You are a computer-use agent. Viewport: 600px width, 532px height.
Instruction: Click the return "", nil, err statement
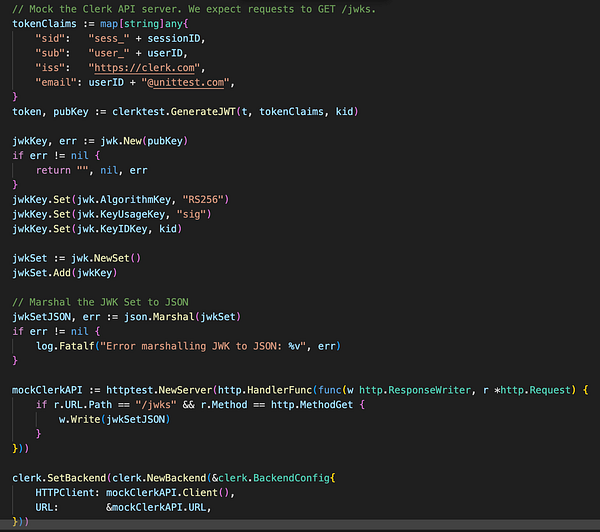(x=91, y=170)
